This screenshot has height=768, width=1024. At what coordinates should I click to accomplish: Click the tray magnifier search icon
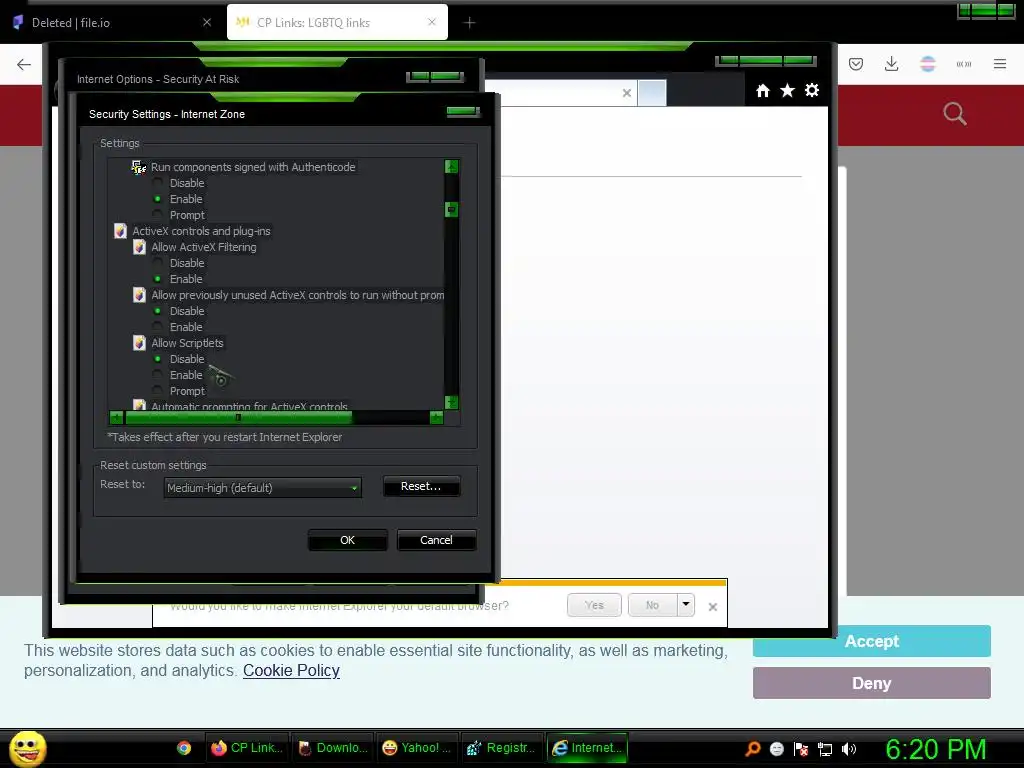[753, 748]
